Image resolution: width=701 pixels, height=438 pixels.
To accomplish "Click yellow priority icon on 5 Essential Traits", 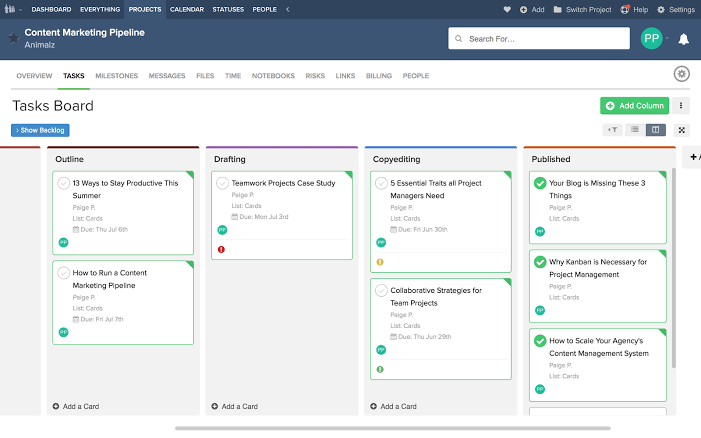I will coord(380,262).
